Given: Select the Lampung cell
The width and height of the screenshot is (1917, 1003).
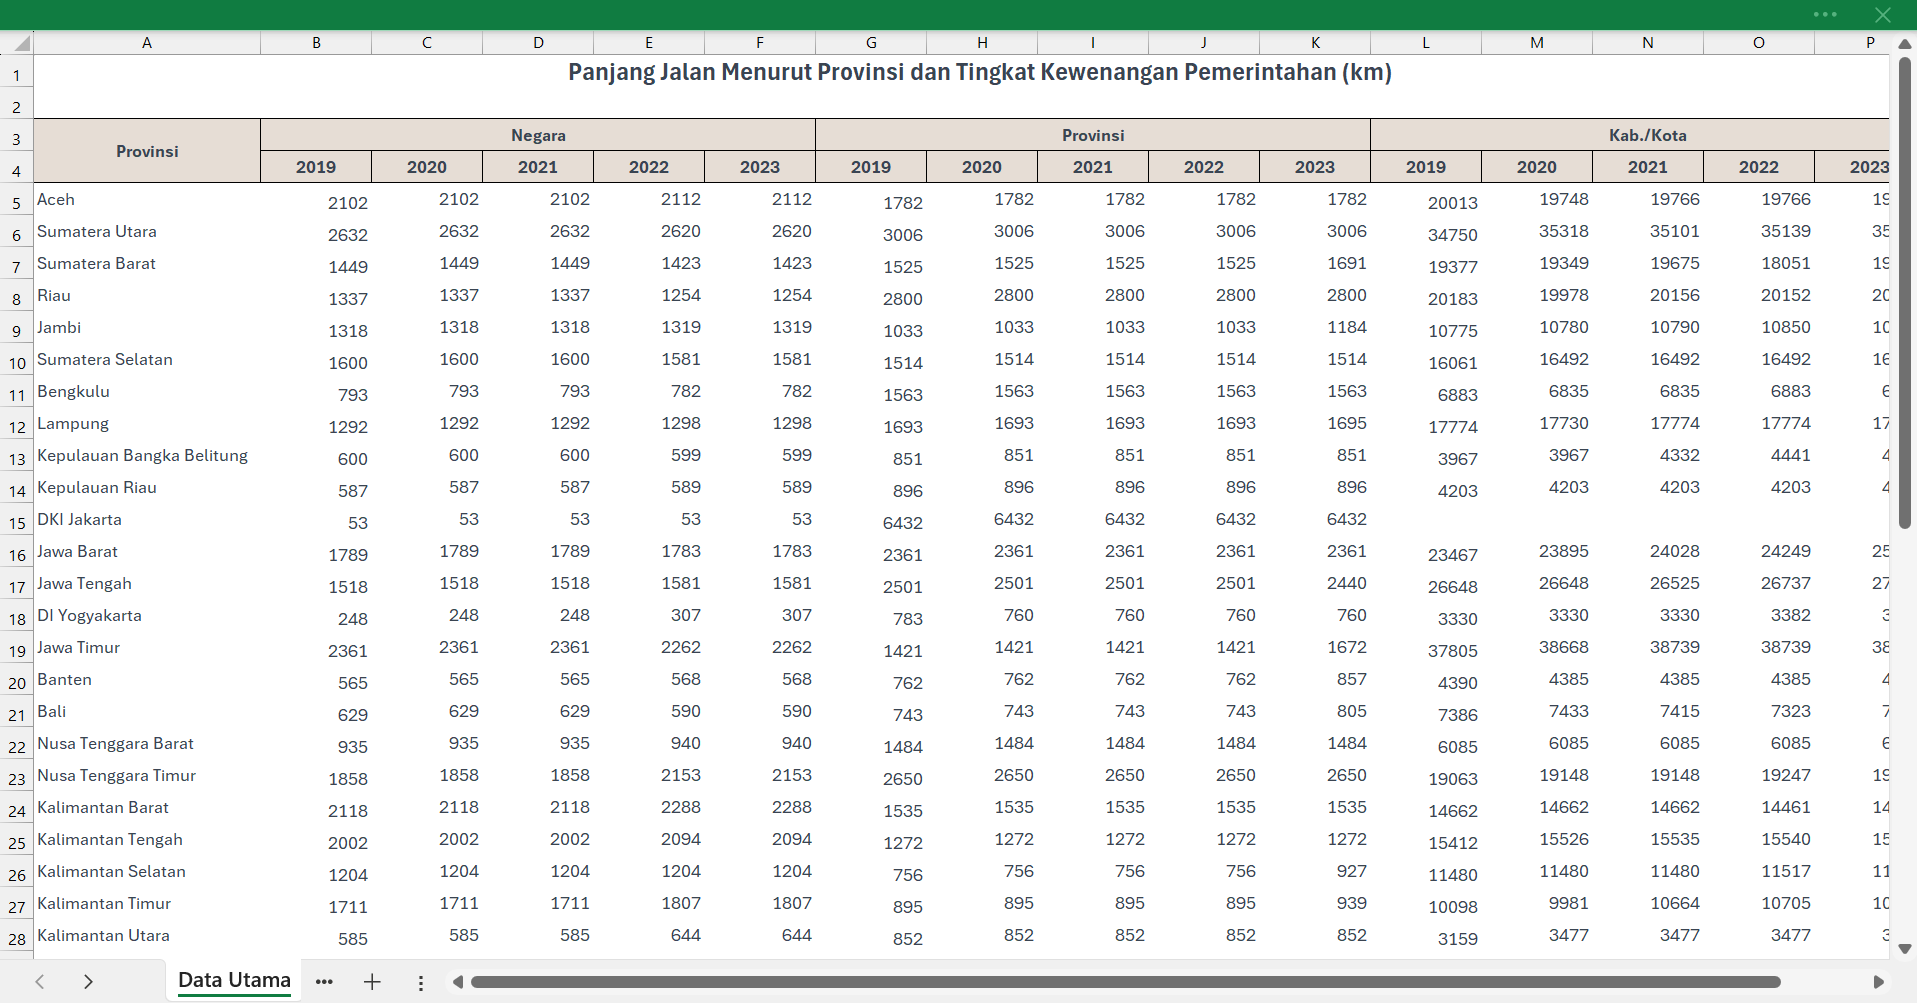Looking at the screenshot, I should click(147, 423).
